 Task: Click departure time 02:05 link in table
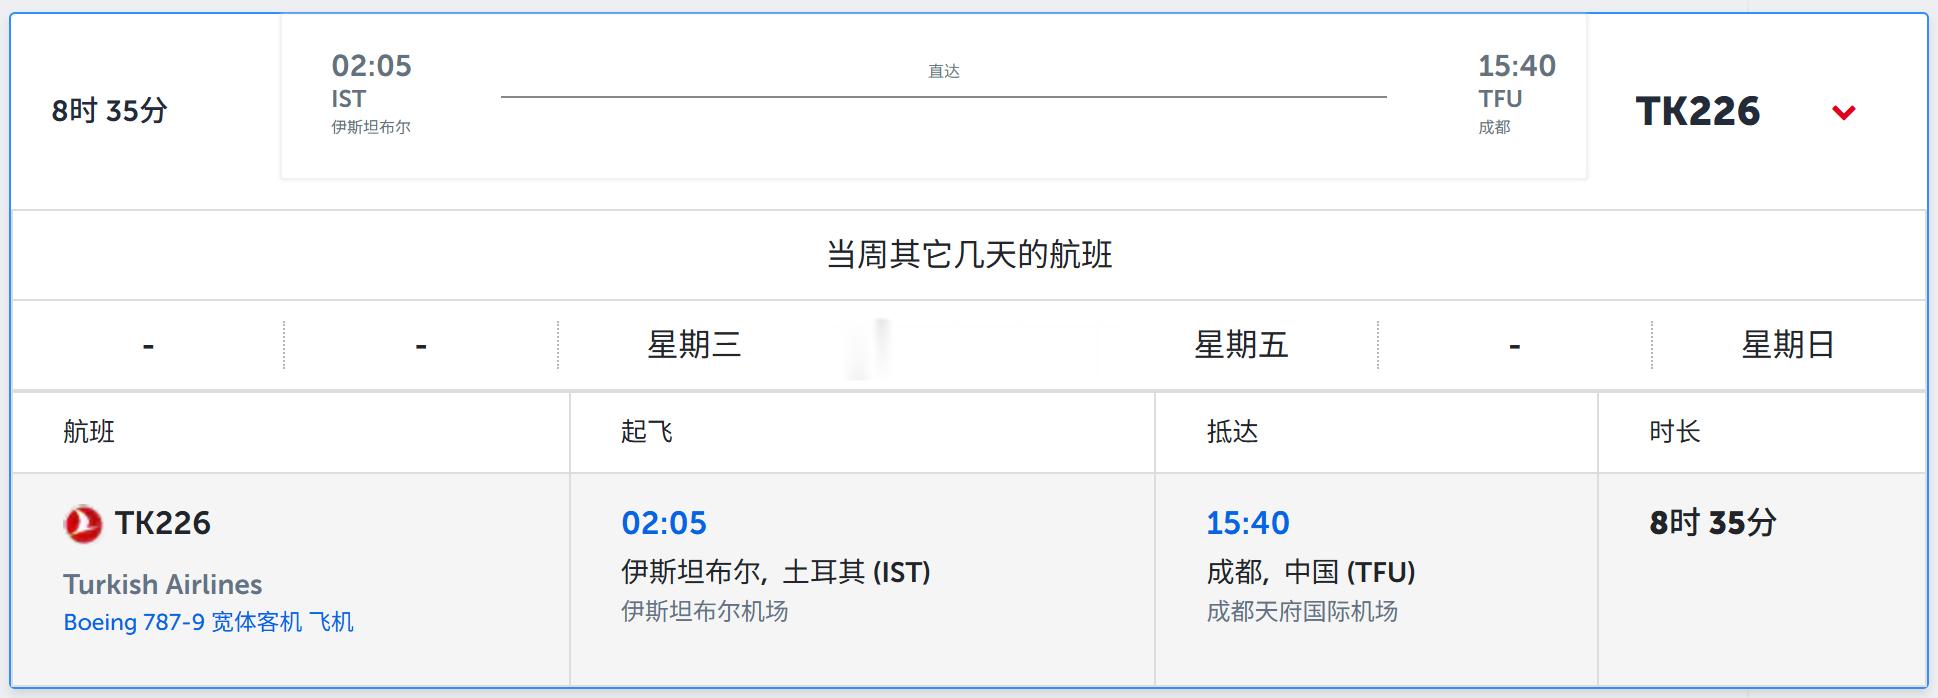pyautogui.click(x=664, y=523)
